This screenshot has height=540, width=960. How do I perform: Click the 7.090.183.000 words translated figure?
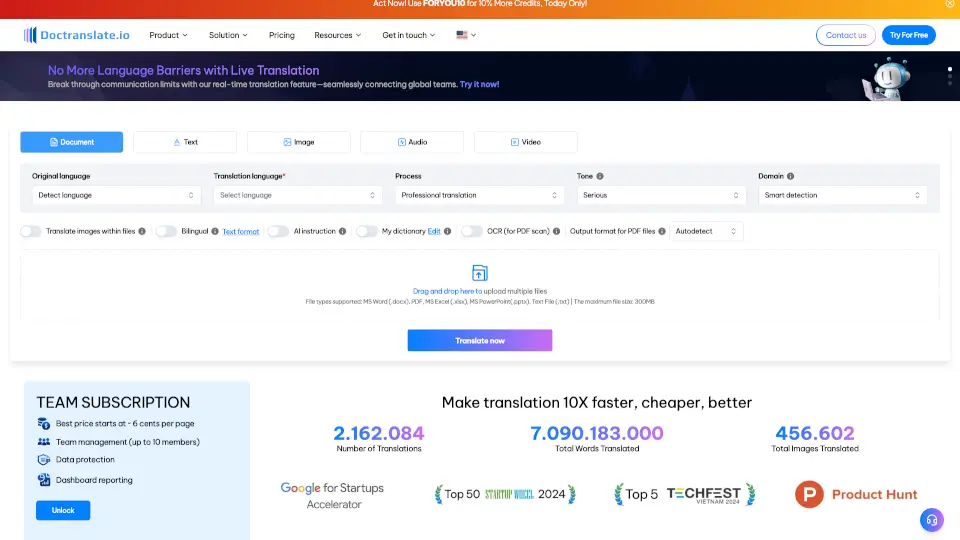click(597, 433)
